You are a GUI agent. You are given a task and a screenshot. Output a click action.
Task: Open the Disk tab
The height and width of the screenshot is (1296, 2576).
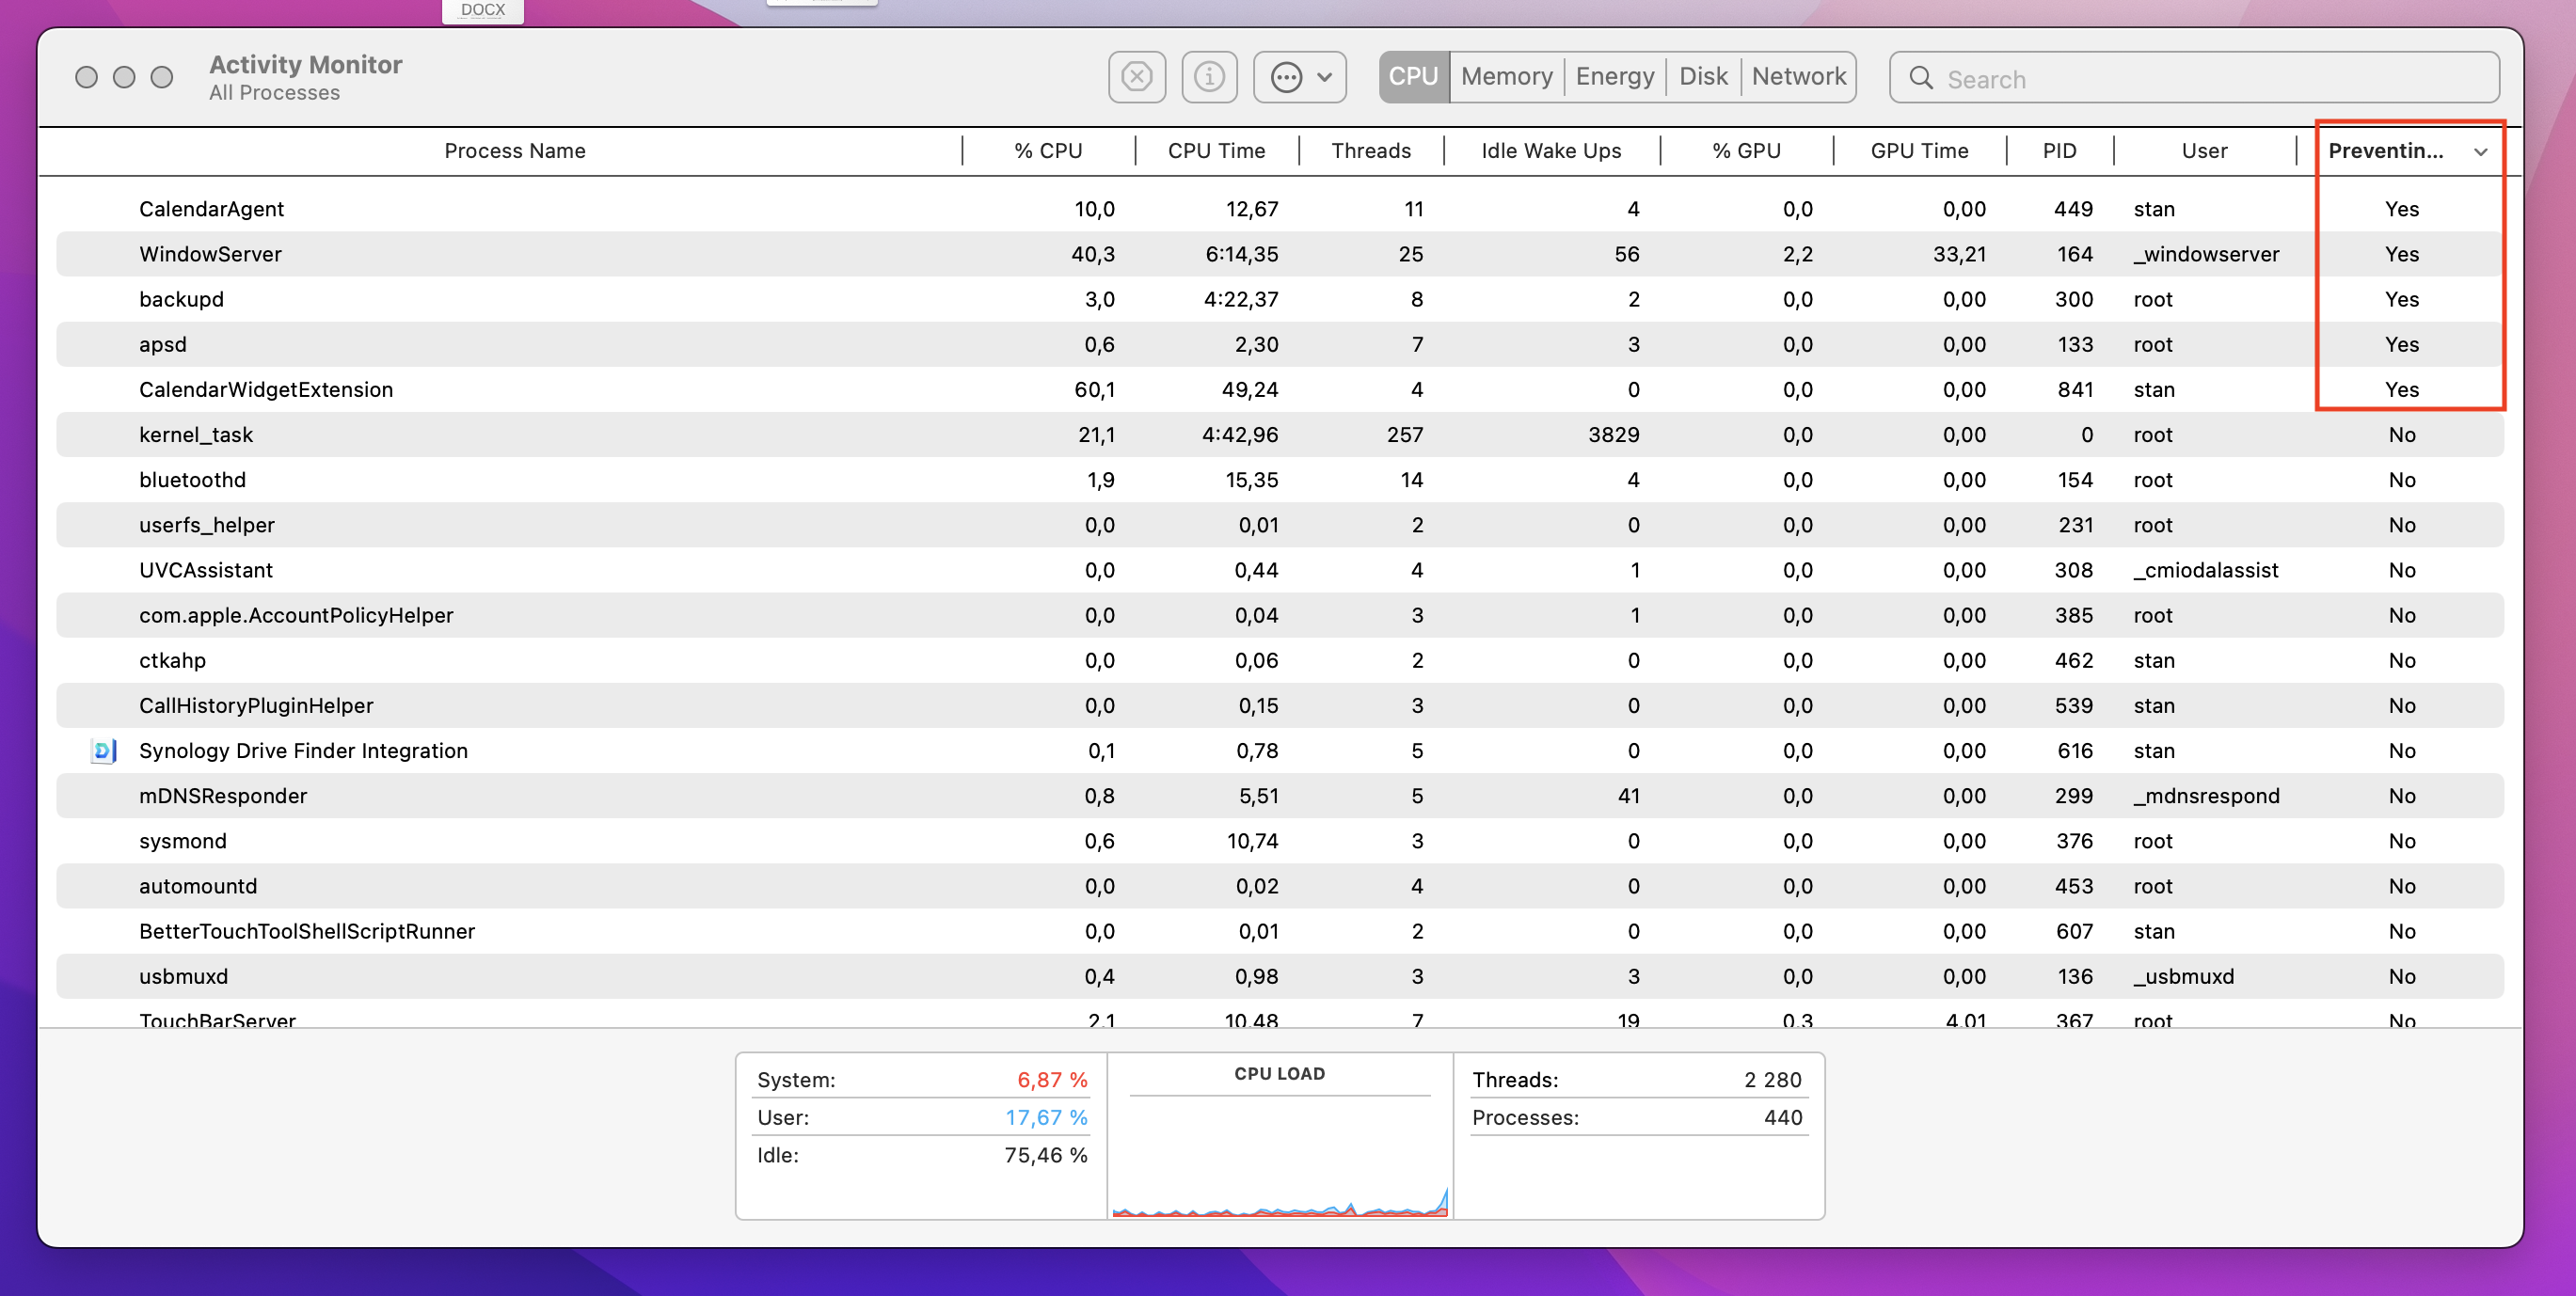tap(1703, 77)
